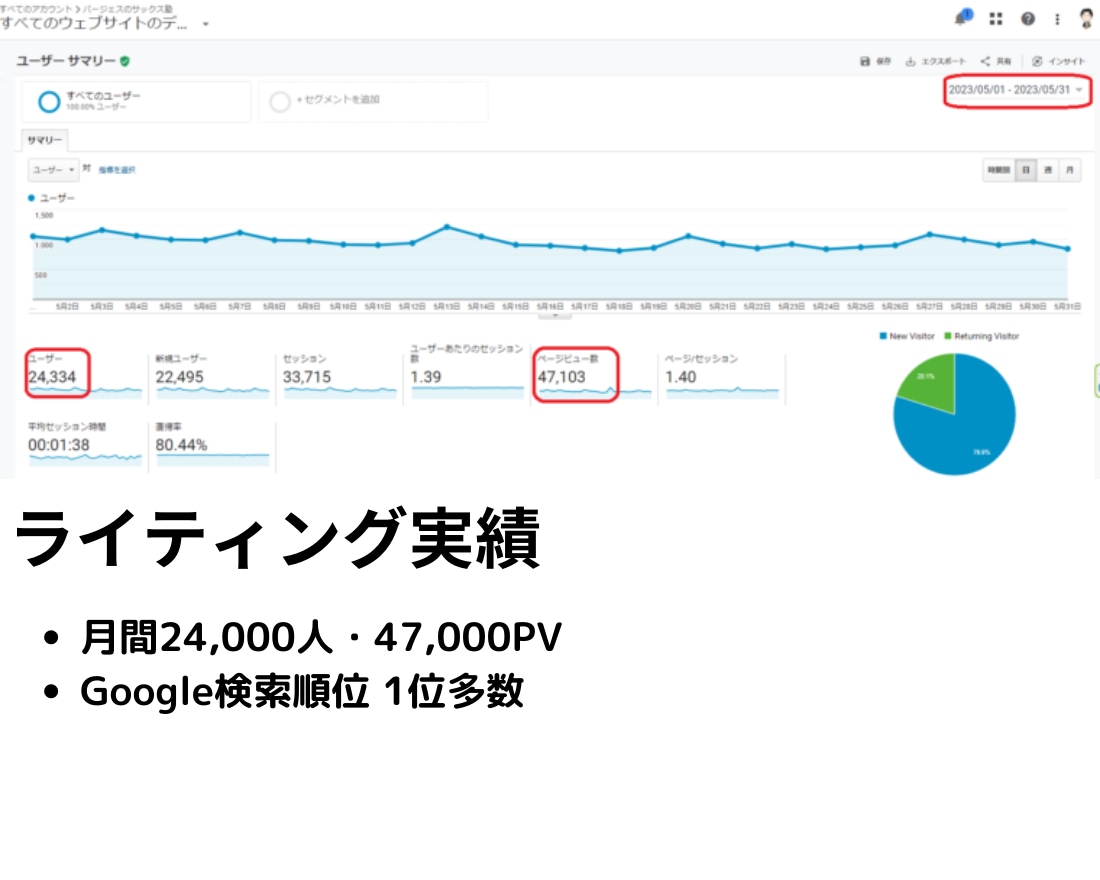1100x880 pixels.
Task: Select the 新規ユーザー 22,495 metric tile
Action: point(212,377)
